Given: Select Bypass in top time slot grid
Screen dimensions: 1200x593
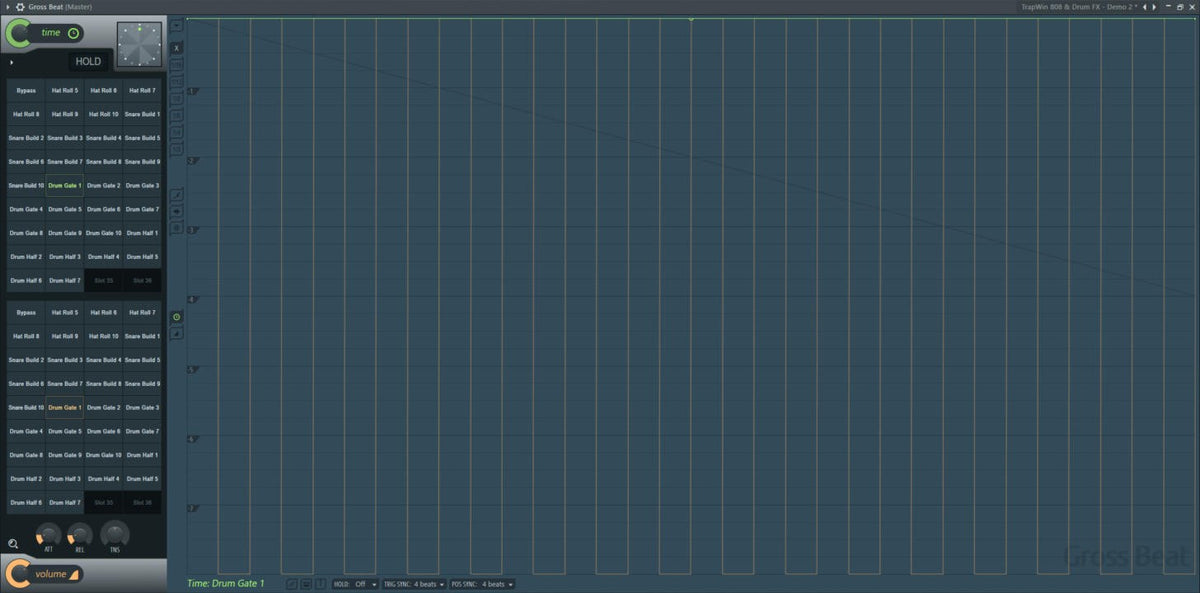Looking at the screenshot, I should [x=26, y=90].
